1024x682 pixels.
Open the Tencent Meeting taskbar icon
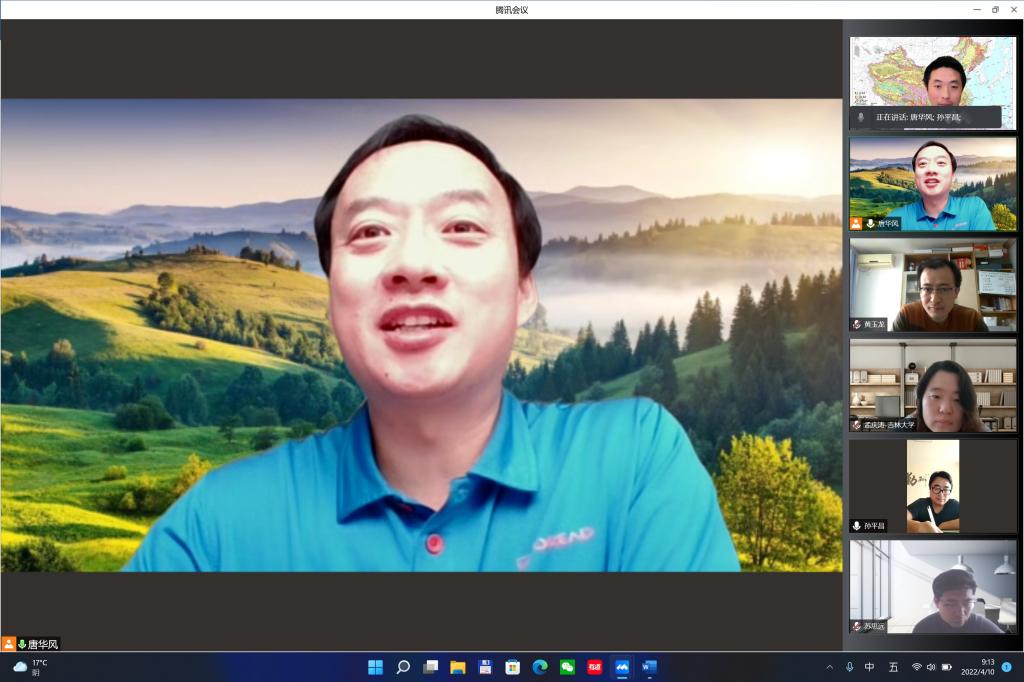pyautogui.click(x=622, y=667)
